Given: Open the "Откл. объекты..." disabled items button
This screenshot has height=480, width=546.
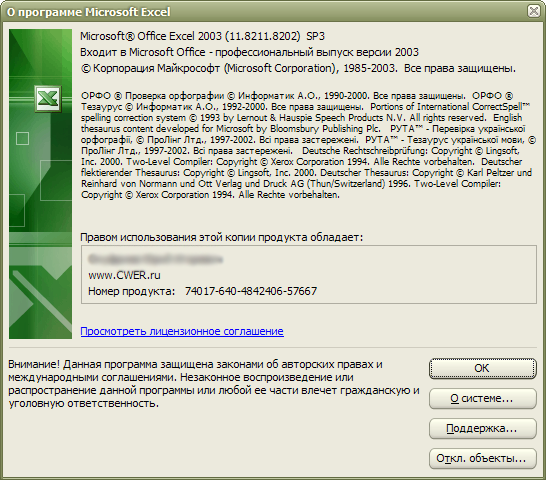Looking at the screenshot, I should 483,458.
